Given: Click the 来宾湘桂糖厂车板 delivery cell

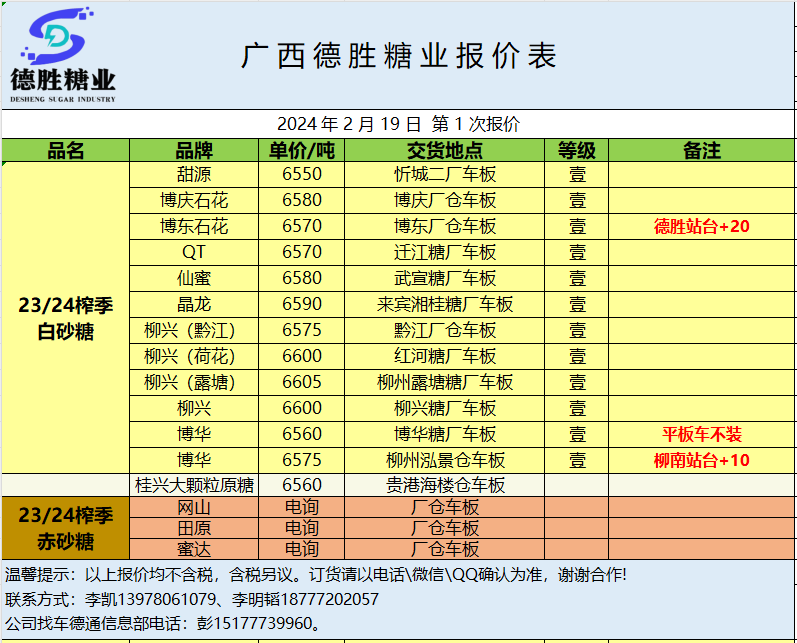Looking at the screenshot, I should (x=444, y=304).
